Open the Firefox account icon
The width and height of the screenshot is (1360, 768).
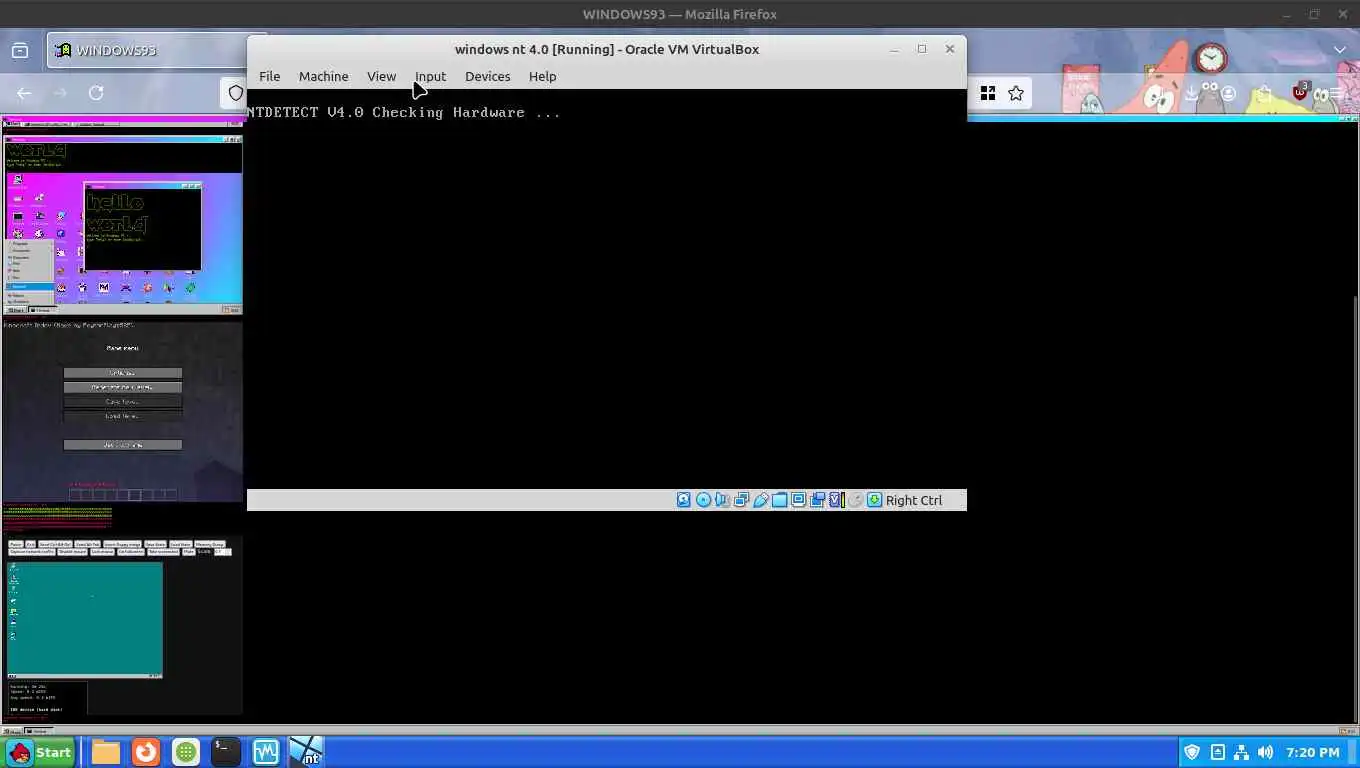click(1228, 93)
